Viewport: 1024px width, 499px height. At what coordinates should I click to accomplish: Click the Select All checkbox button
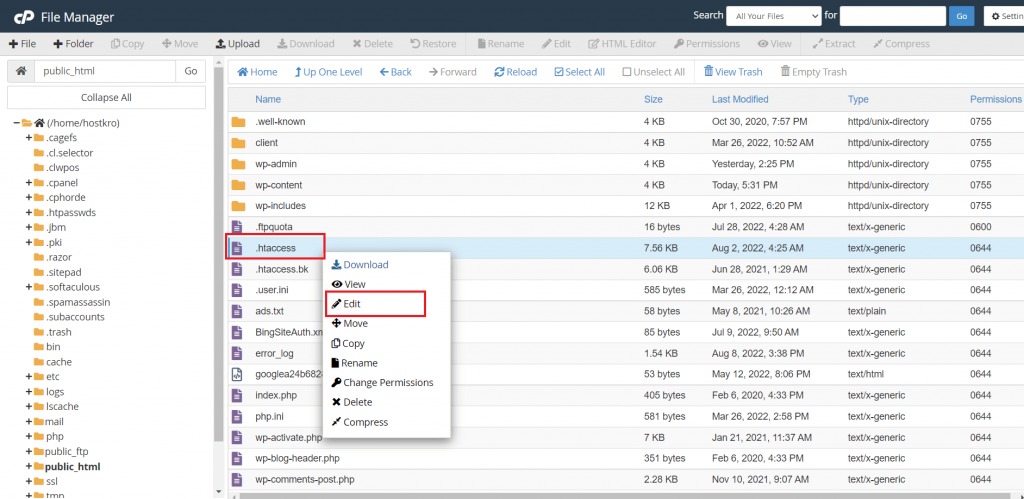(x=579, y=72)
